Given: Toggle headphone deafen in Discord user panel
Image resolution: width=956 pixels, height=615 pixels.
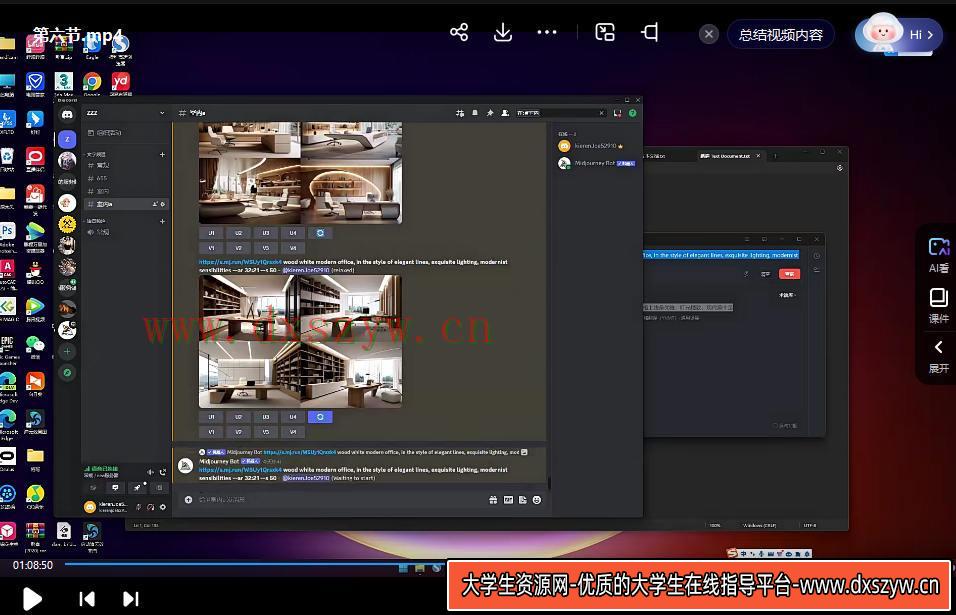Looking at the screenshot, I should (x=151, y=507).
